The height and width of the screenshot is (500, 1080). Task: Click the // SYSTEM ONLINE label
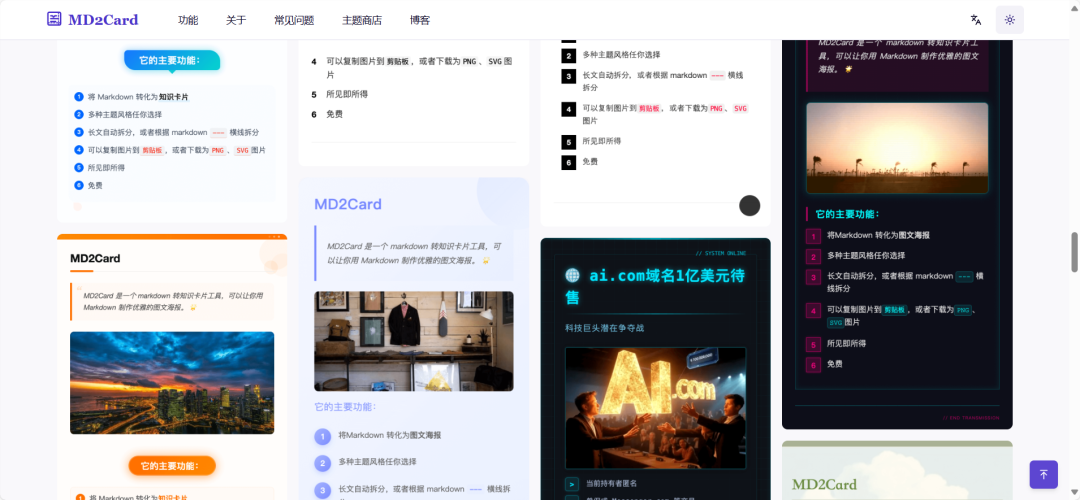(x=720, y=253)
